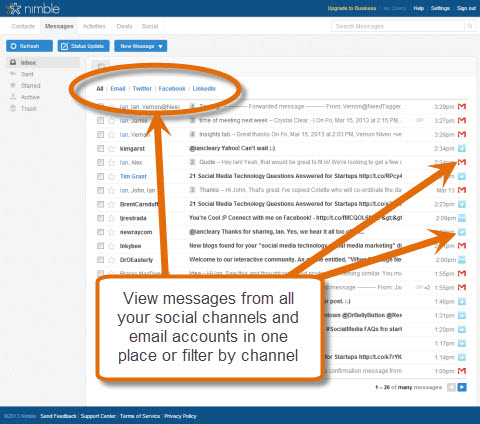Click Twitter icon on 1:46pm message

tap(462, 301)
